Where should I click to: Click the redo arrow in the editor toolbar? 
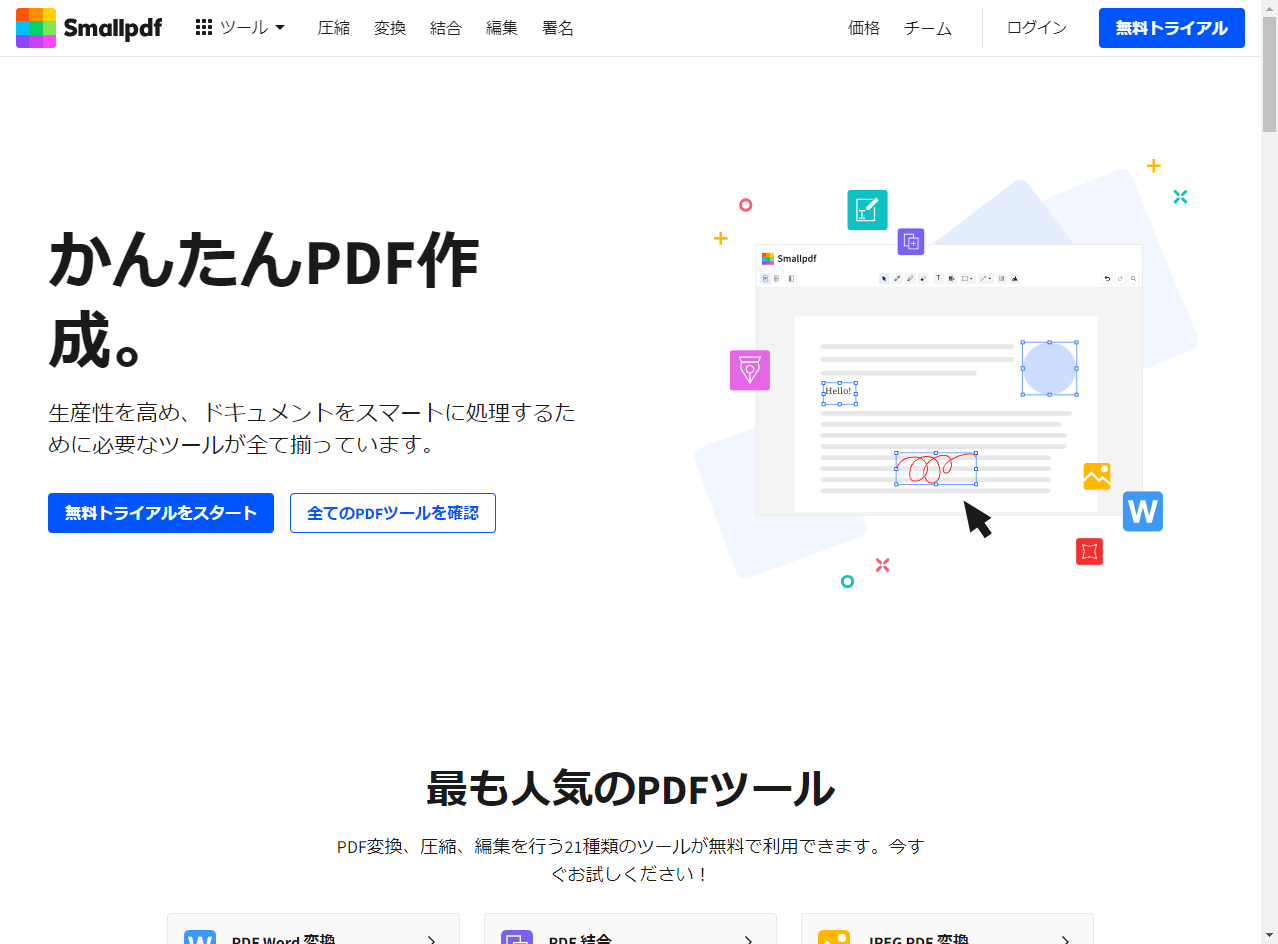(x=1119, y=278)
